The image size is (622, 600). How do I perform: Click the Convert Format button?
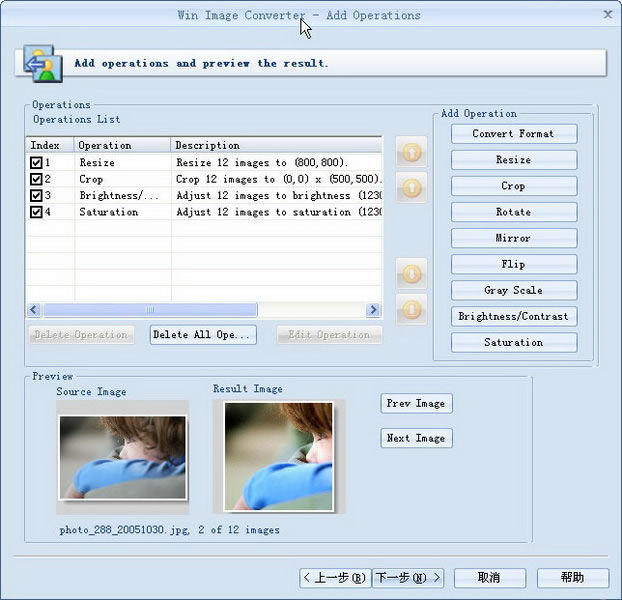click(513, 134)
